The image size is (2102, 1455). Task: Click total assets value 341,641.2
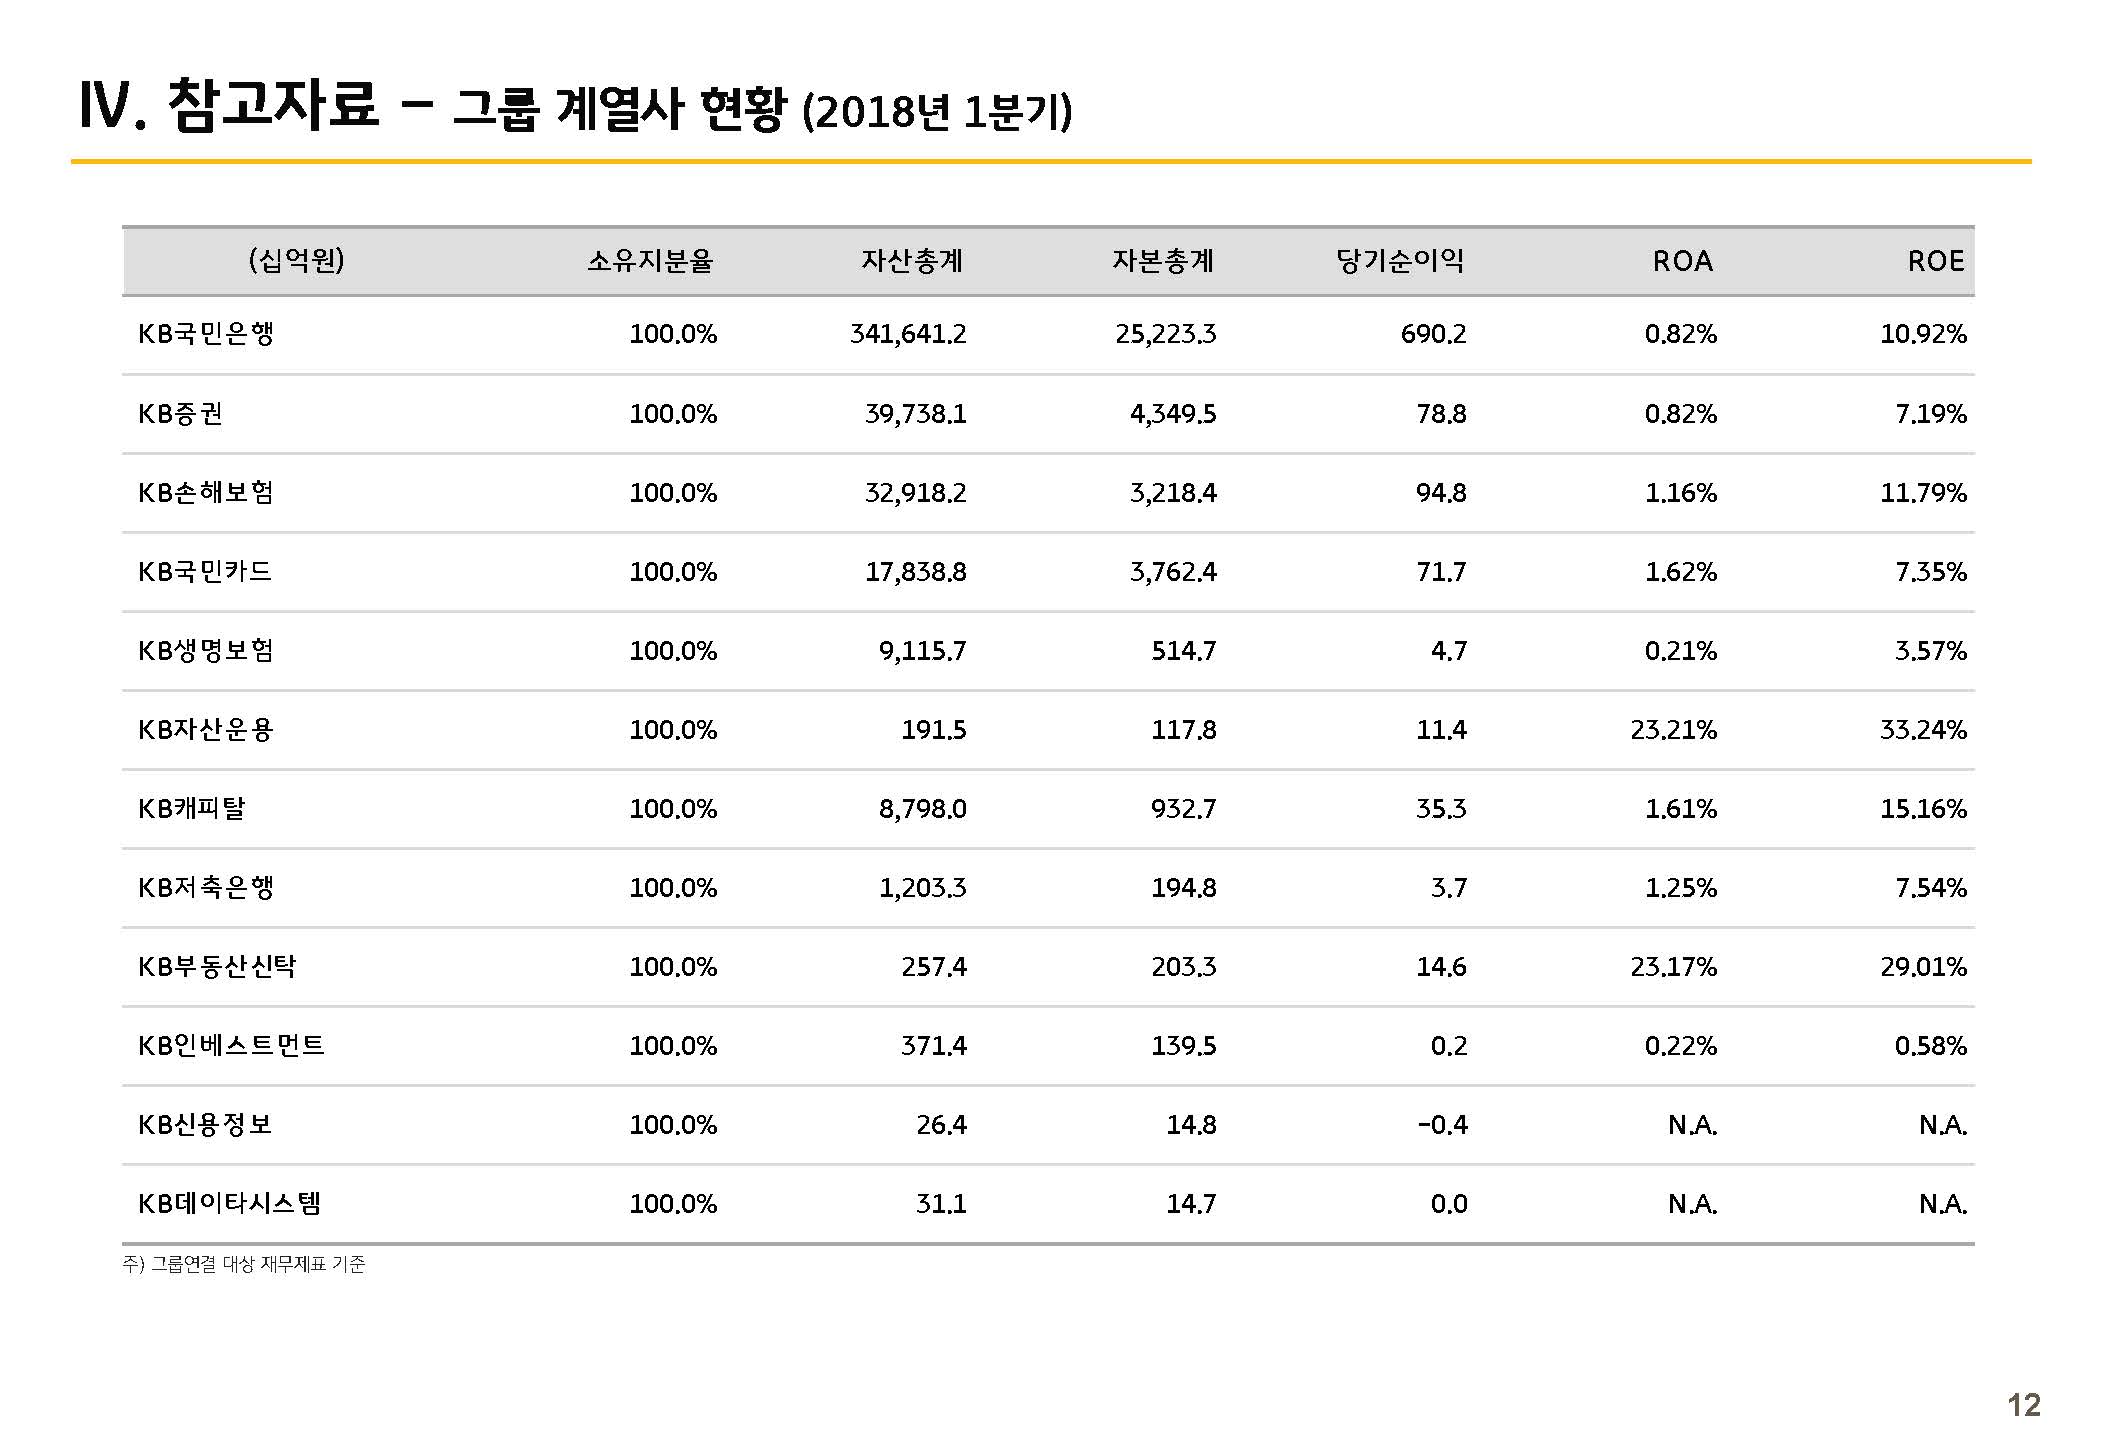pos(908,334)
